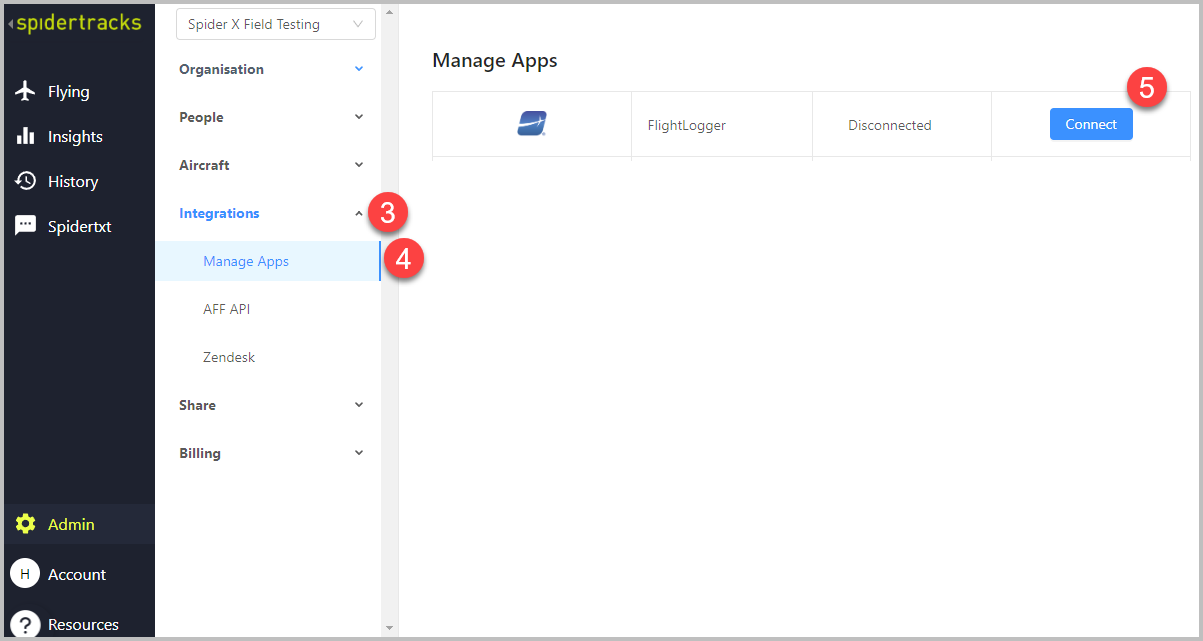Select Manage Apps in the sidebar
This screenshot has width=1203, height=641.
(x=268, y=261)
